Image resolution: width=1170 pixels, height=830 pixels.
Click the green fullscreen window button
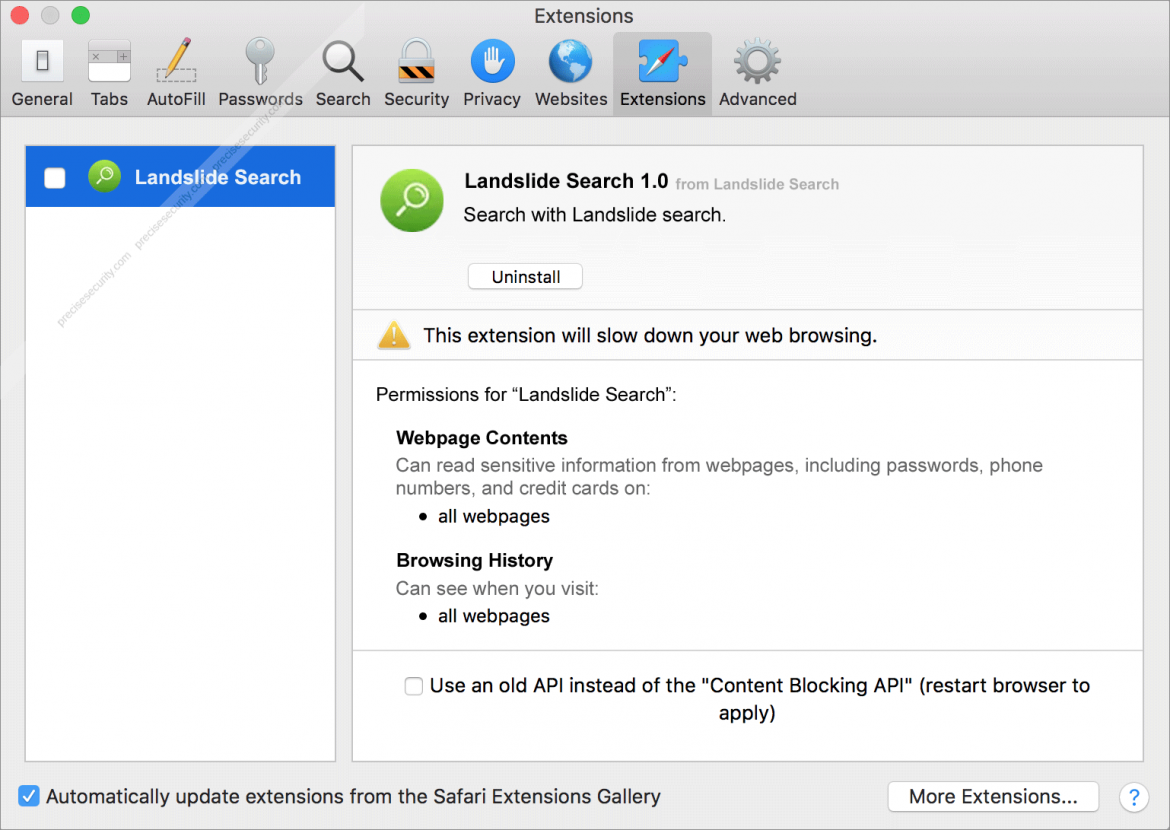(80, 15)
